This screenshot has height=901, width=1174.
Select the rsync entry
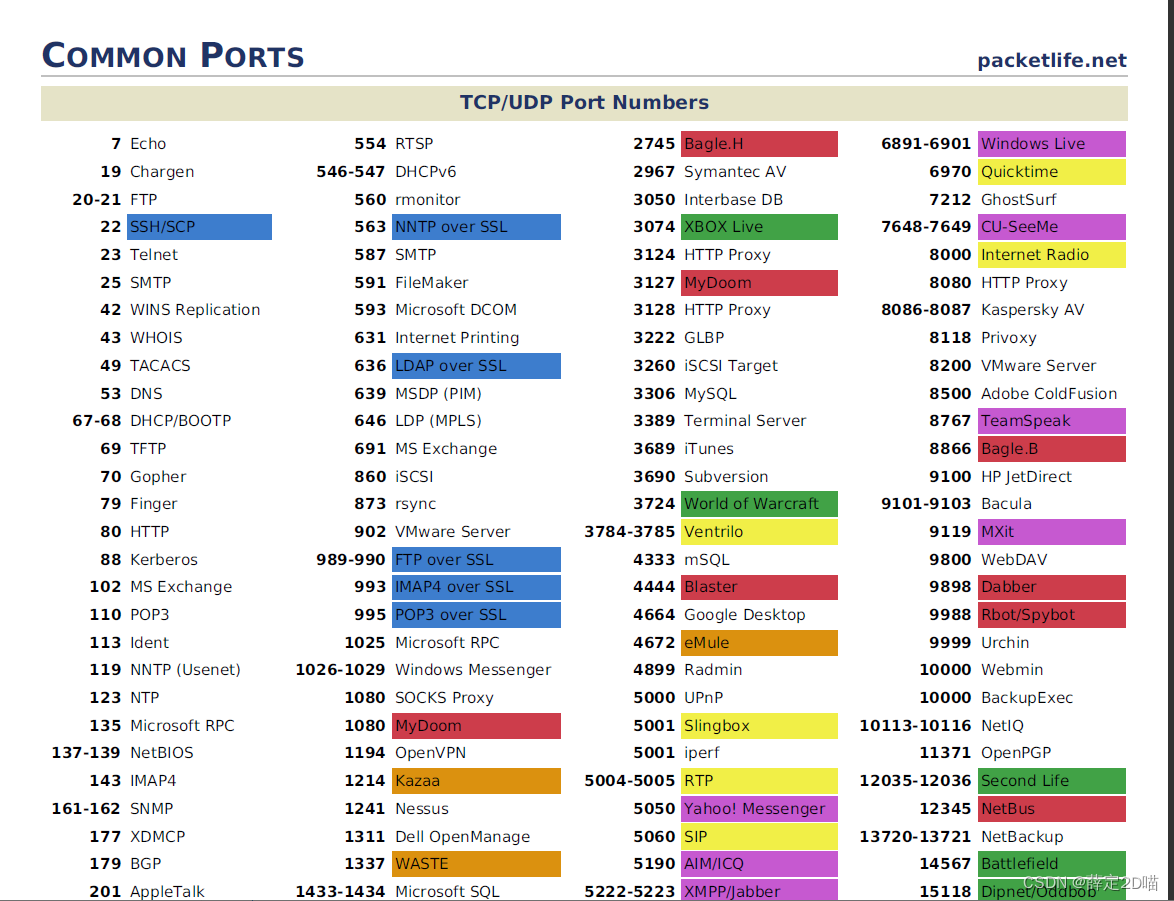coord(416,504)
